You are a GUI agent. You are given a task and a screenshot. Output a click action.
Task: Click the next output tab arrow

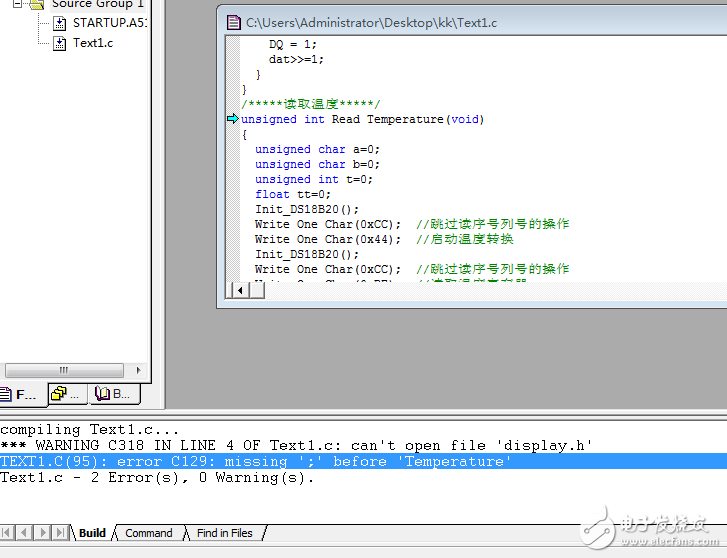pyautogui.click(x=43, y=532)
